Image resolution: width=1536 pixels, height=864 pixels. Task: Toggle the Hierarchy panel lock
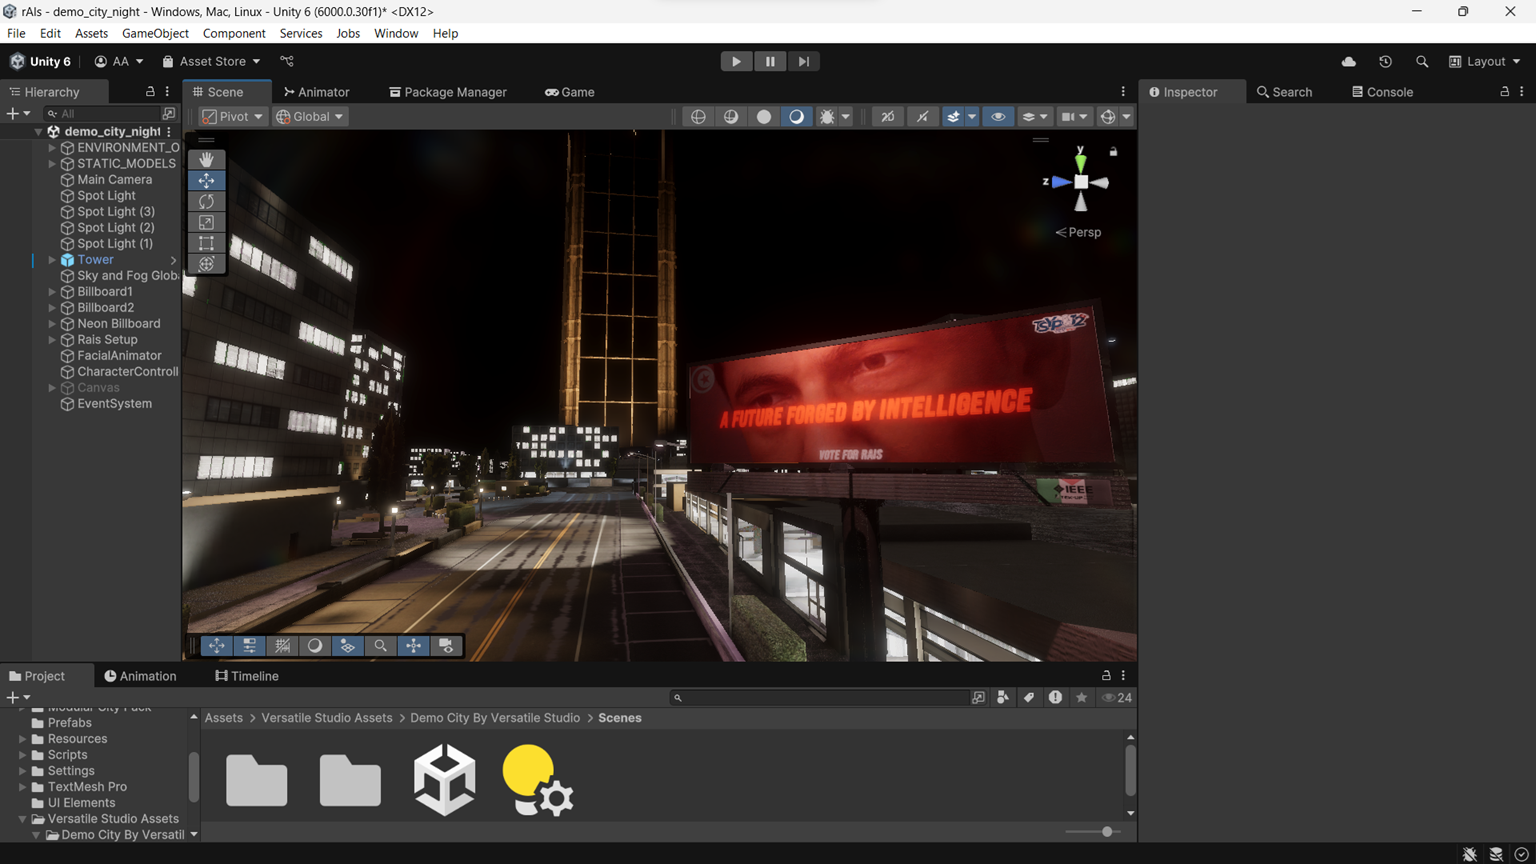150,92
